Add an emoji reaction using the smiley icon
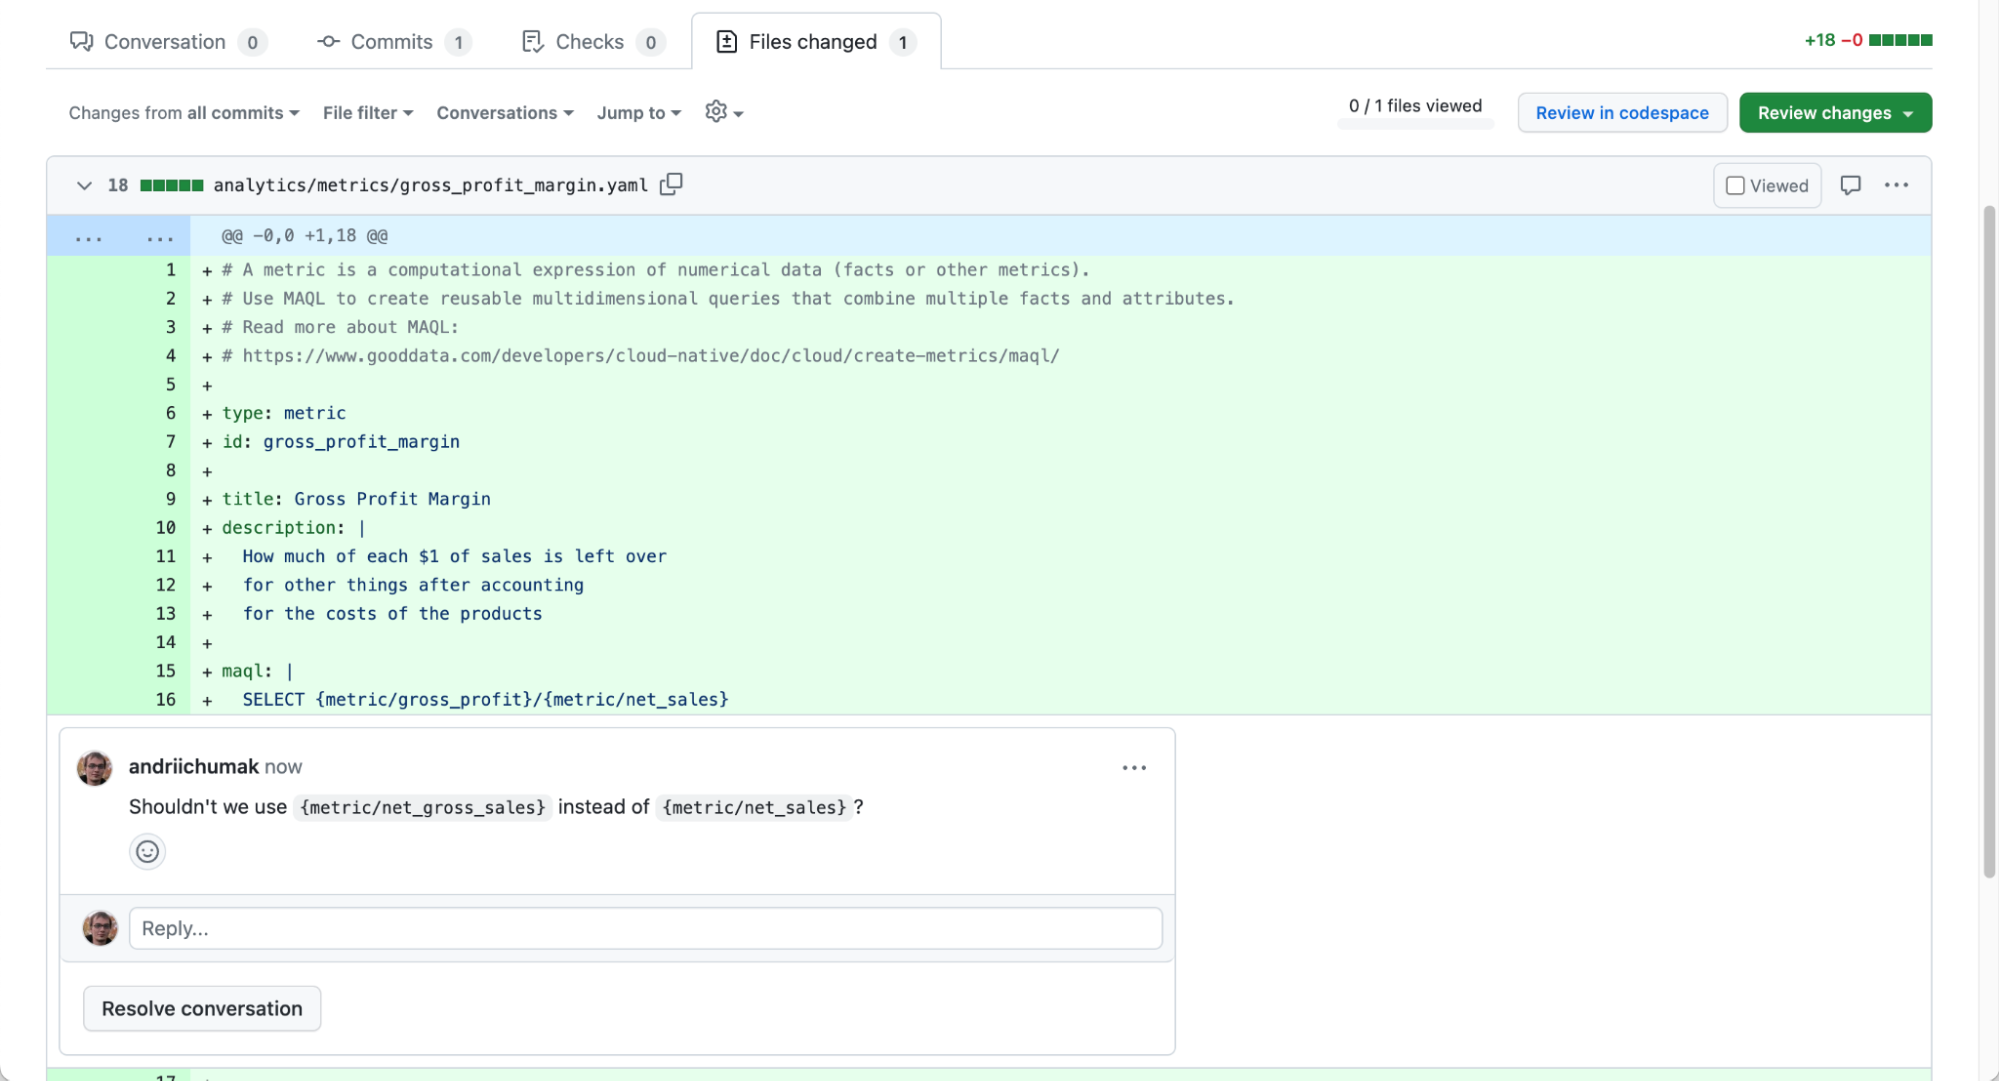The height and width of the screenshot is (1081, 1999). [x=147, y=851]
